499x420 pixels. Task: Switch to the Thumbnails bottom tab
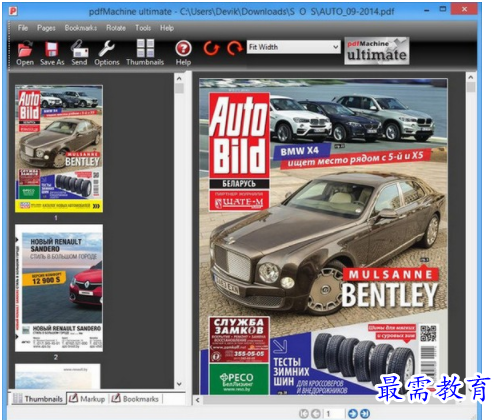click(x=38, y=399)
